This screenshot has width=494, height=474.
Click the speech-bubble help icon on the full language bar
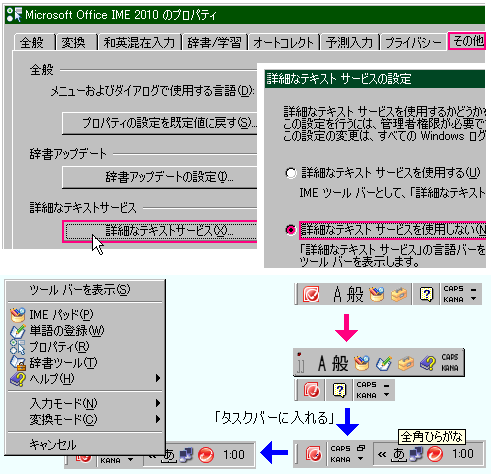426,294
